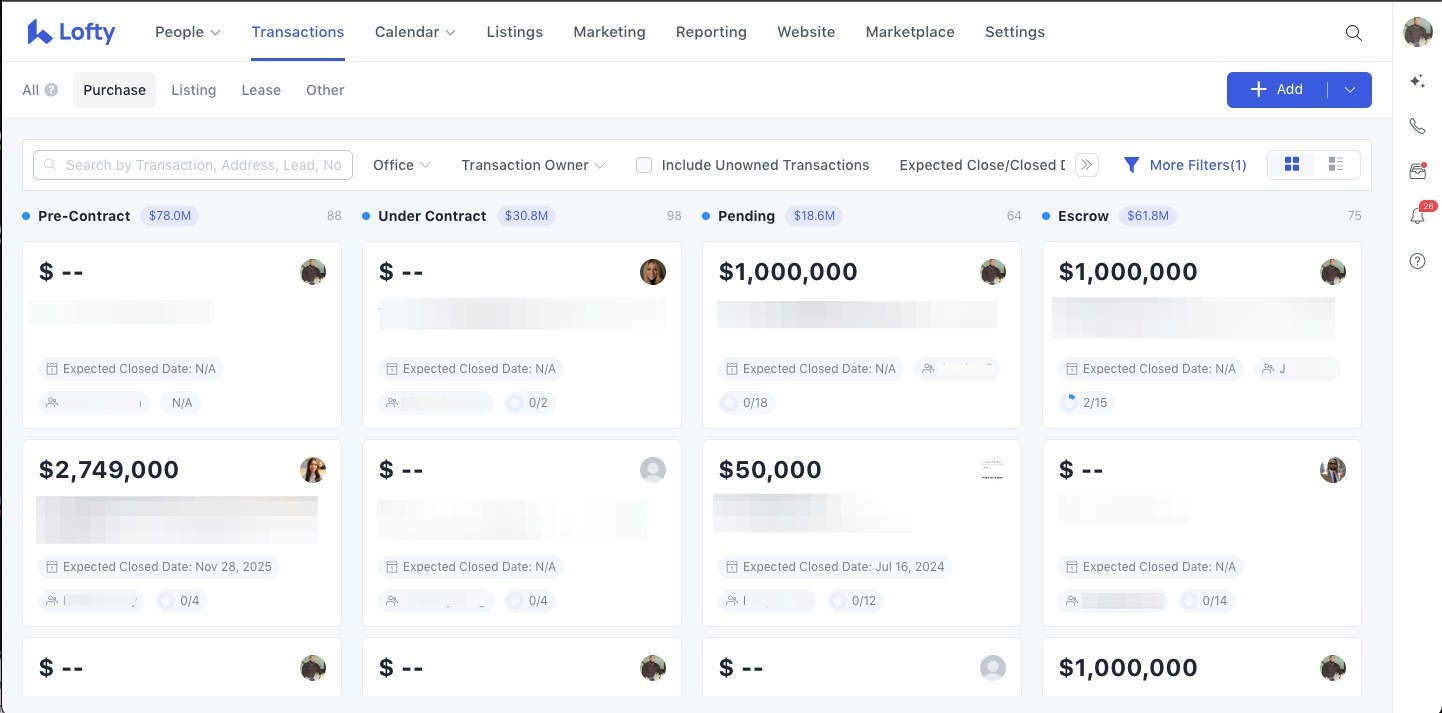Open the AI assistant sparkle icon

(1417, 82)
